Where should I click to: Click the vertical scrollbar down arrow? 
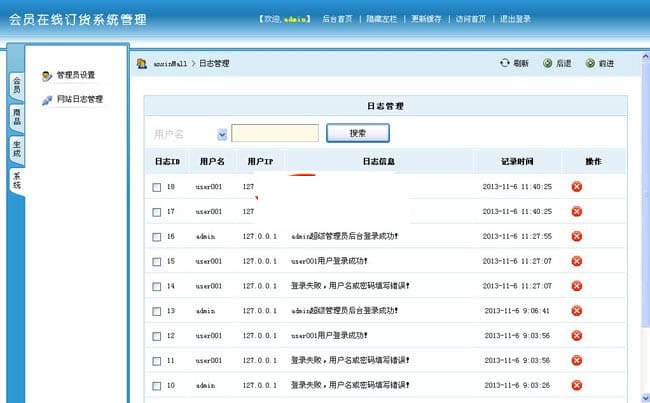pos(645,397)
